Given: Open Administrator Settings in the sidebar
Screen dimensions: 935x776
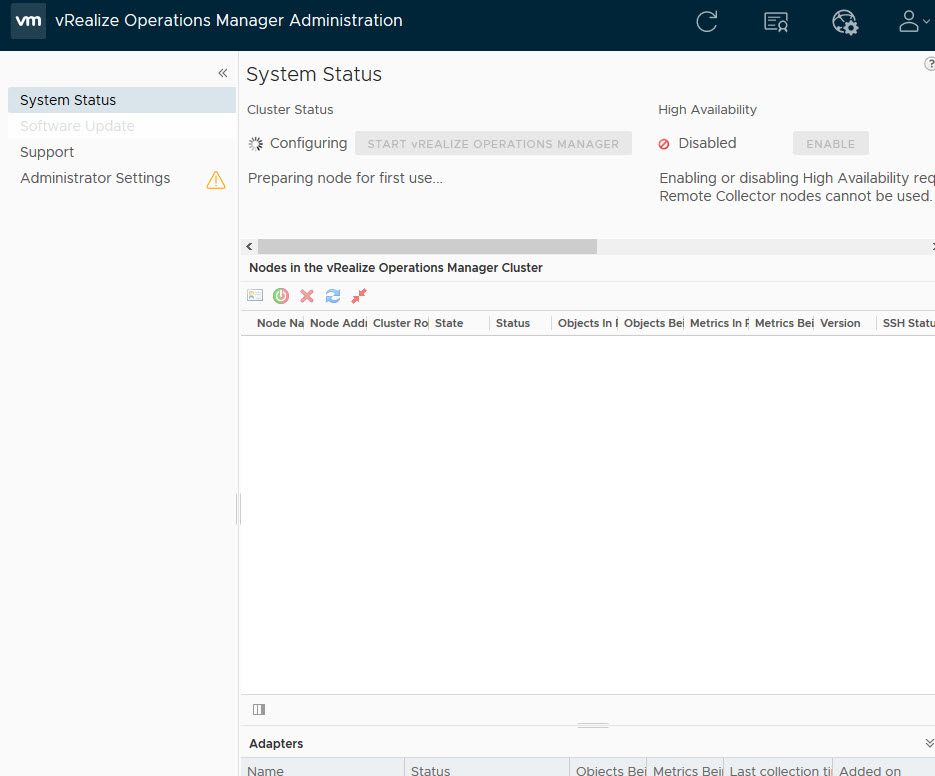Looking at the screenshot, I should (95, 178).
